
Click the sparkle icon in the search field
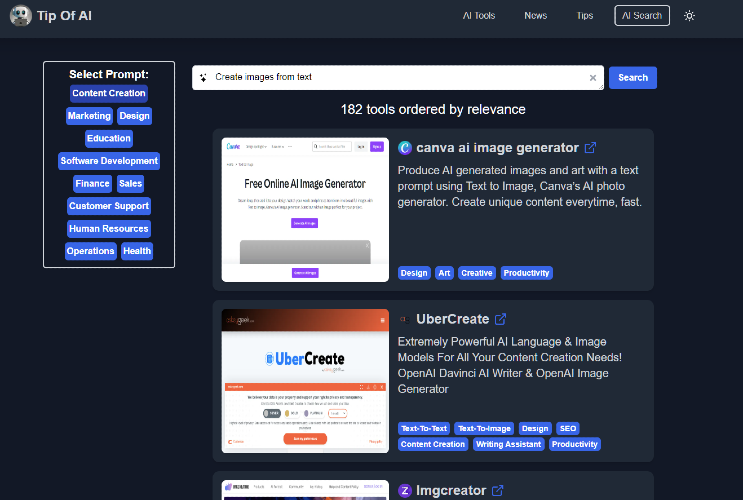[x=203, y=78]
